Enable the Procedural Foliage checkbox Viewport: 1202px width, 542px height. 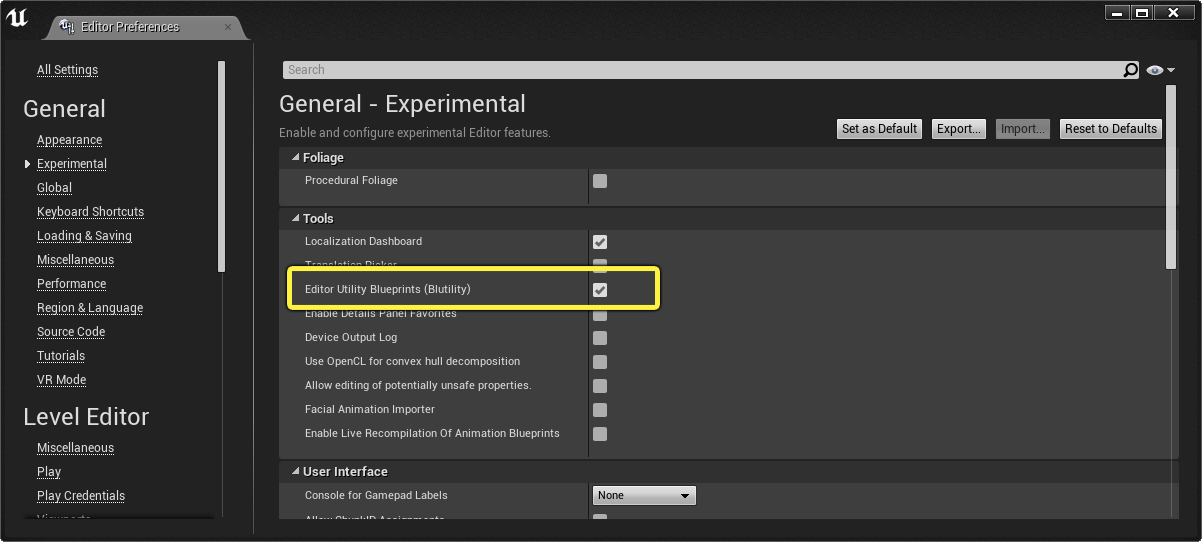pos(600,181)
